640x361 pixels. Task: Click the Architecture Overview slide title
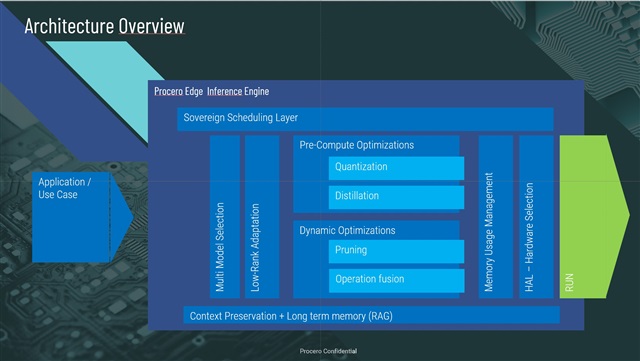104,26
